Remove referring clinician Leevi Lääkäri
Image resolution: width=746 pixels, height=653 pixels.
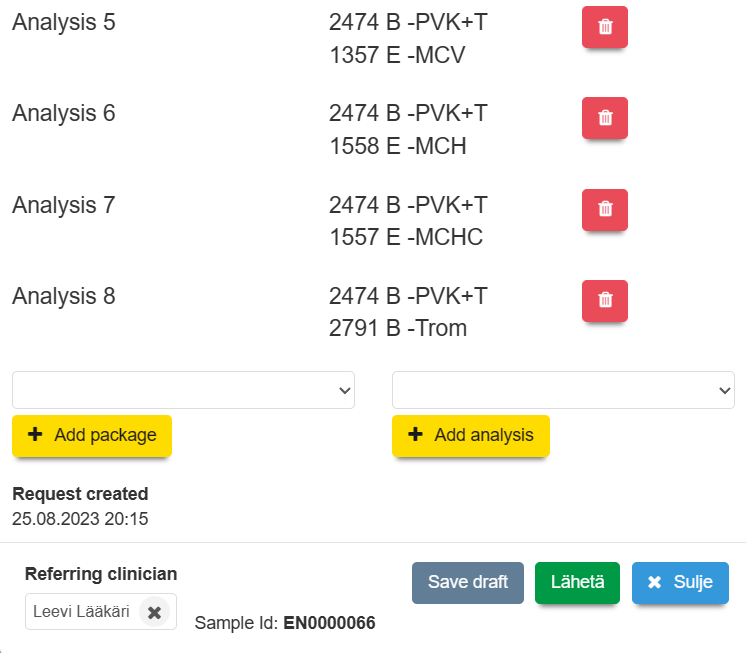point(154,612)
